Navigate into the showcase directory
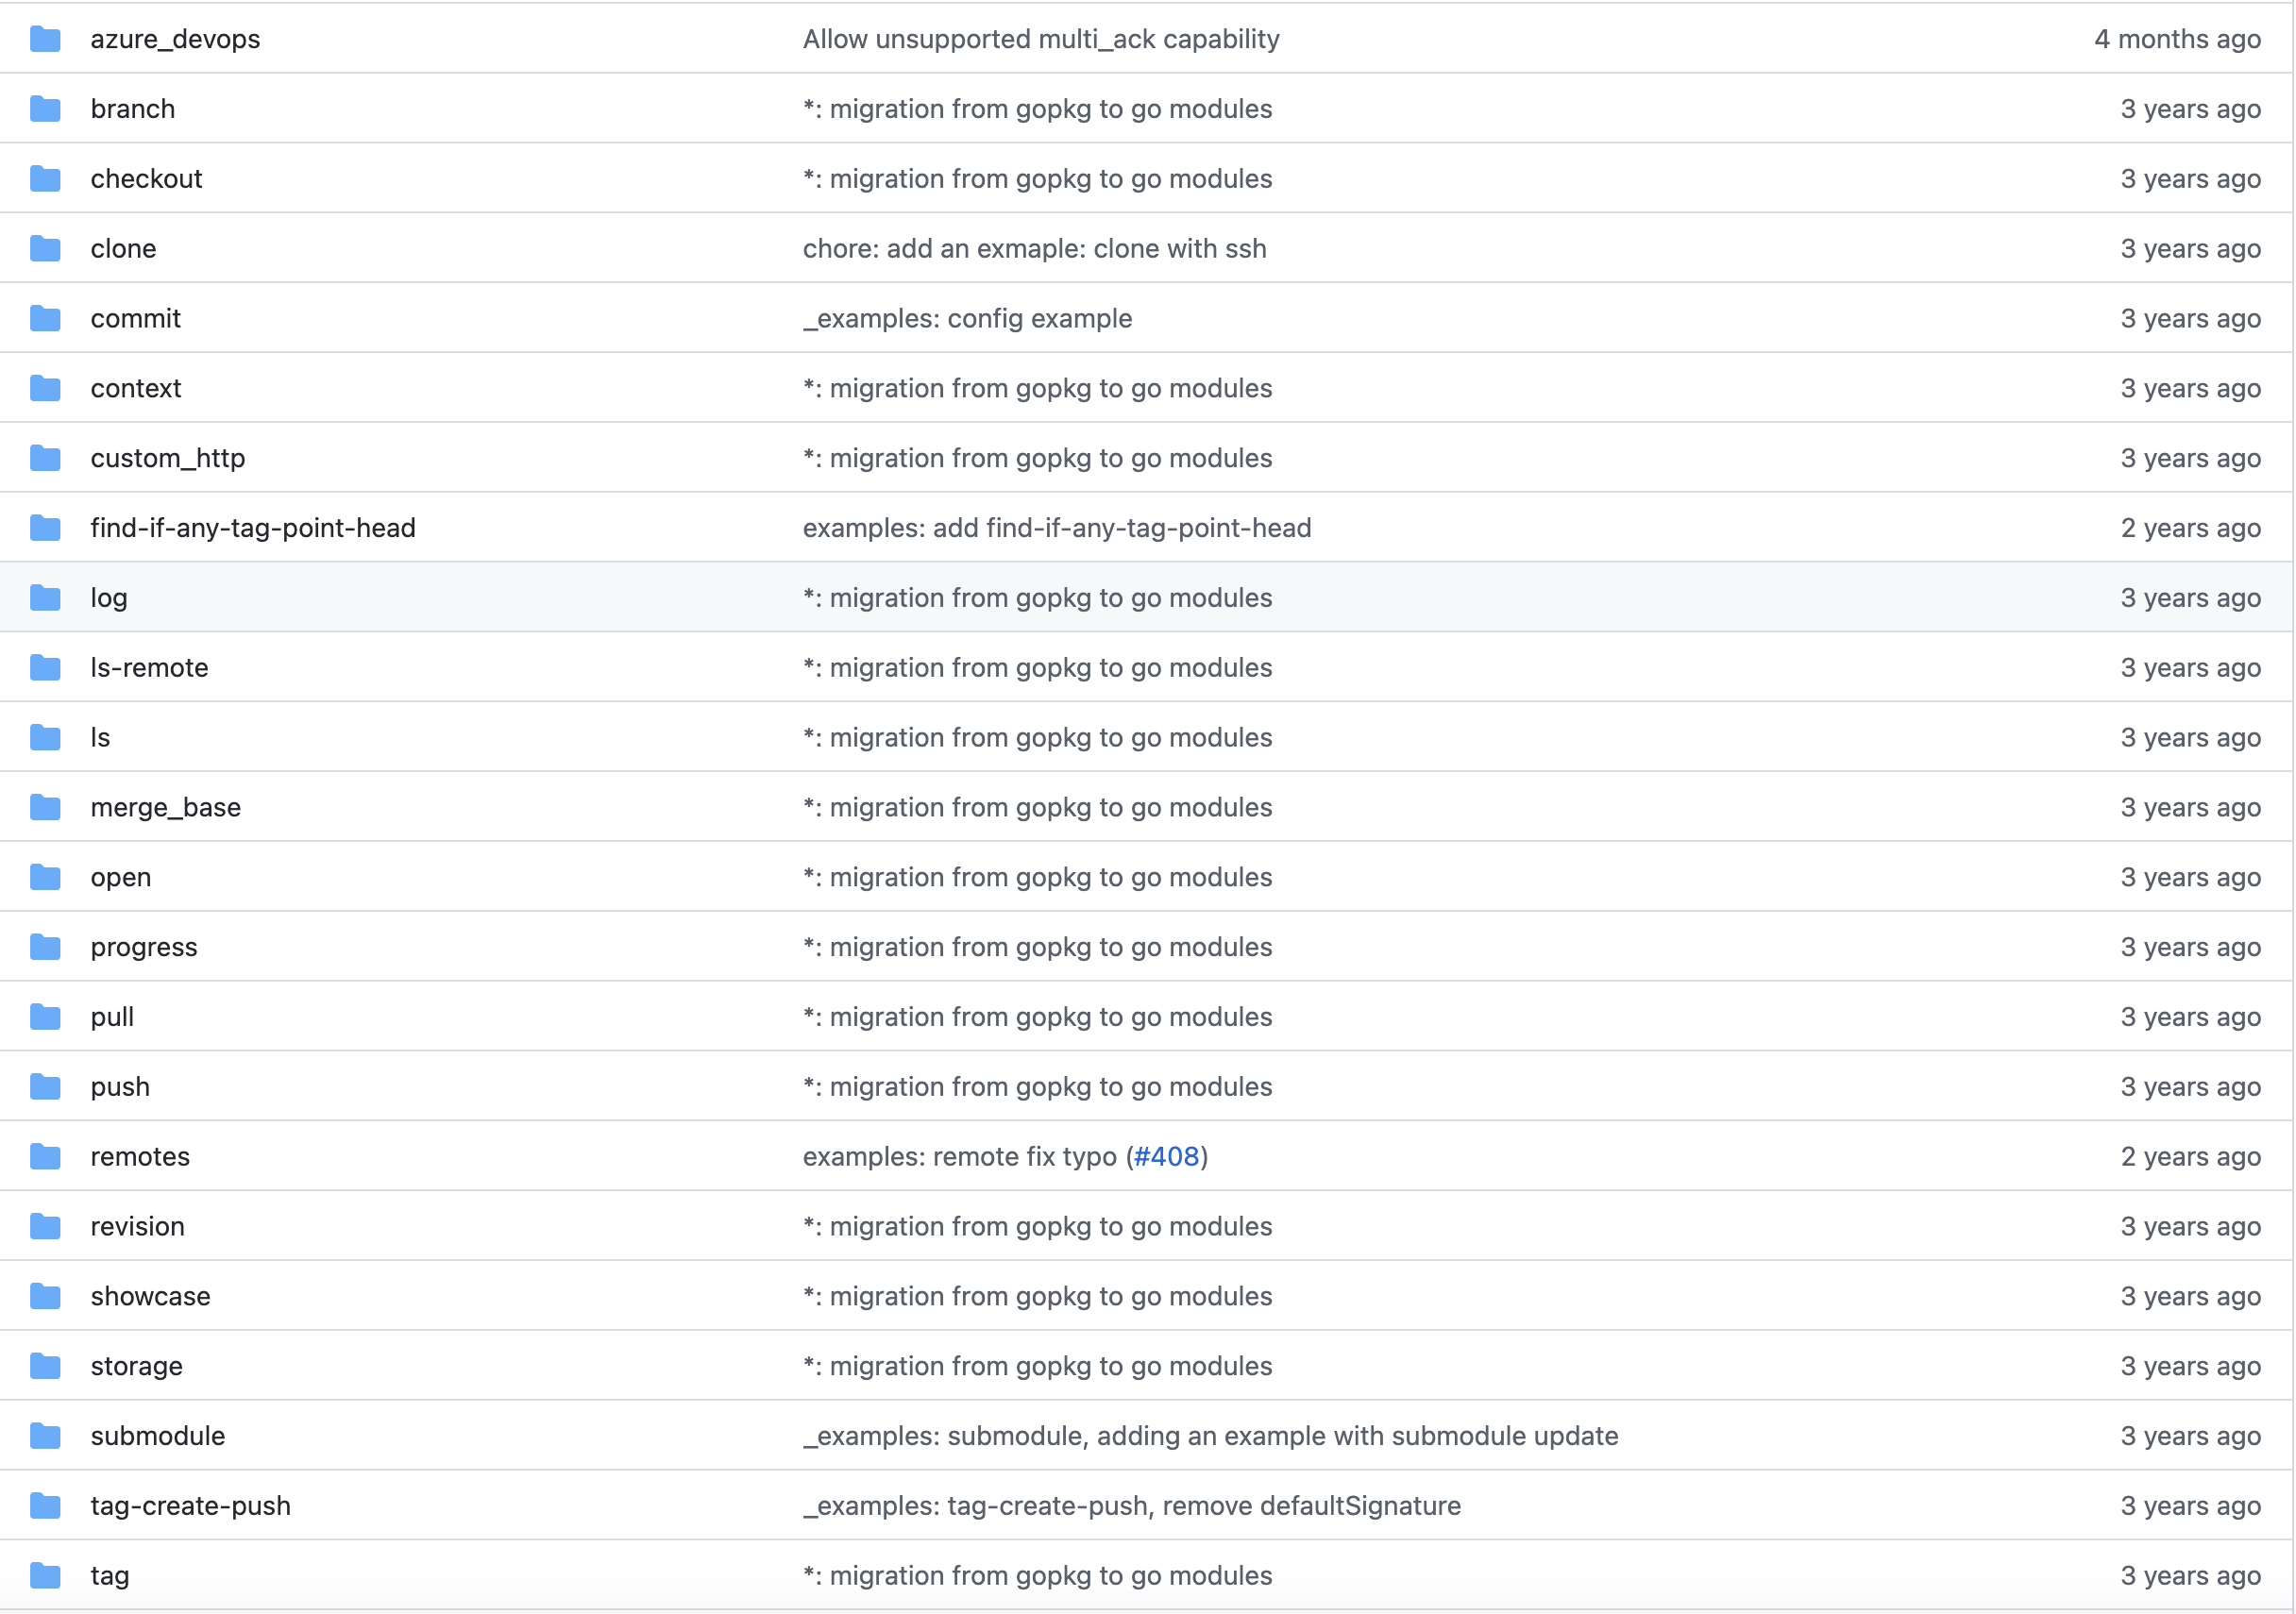 click(x=150, y=1296)
